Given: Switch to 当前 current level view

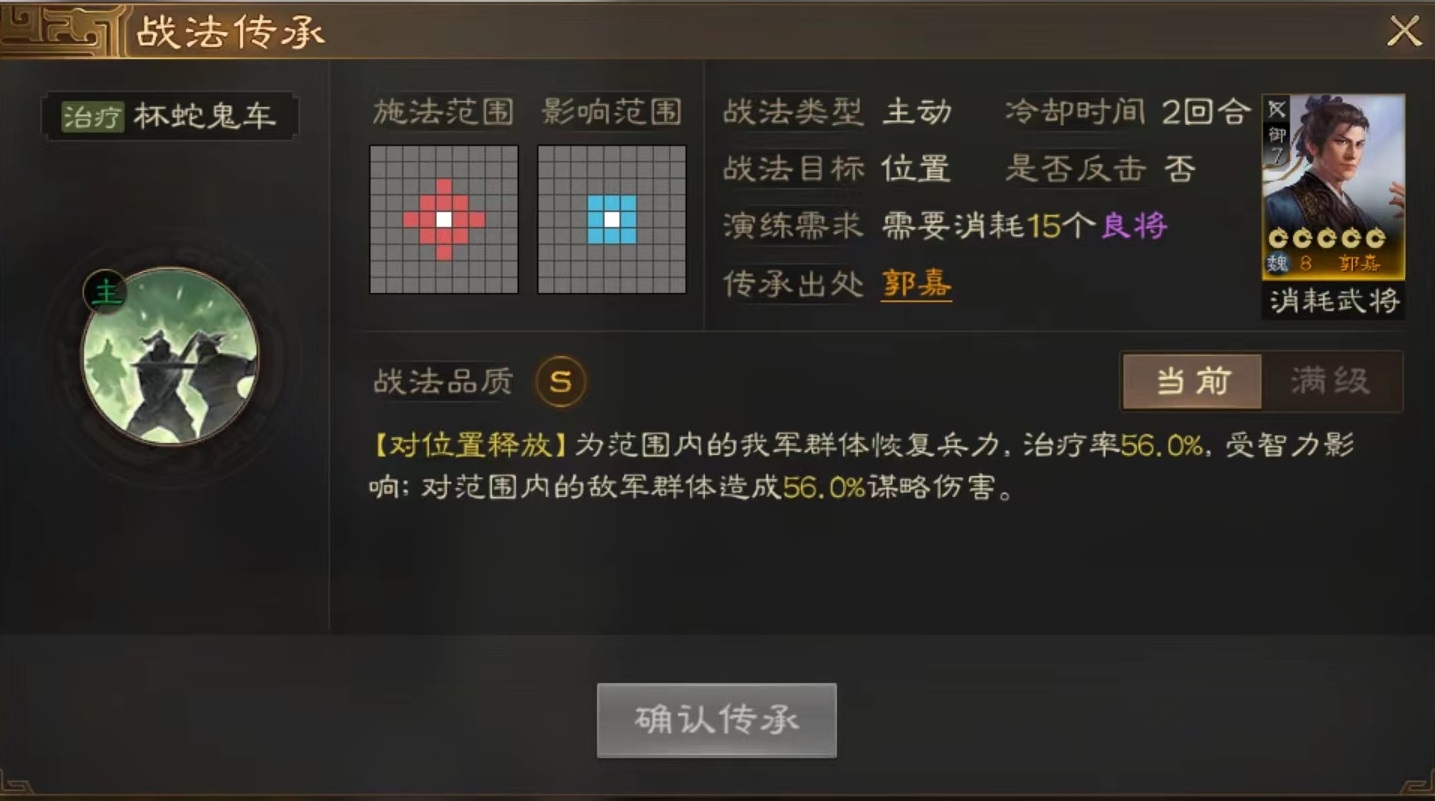Looking at the screenshot, I should pos(1192,381).
